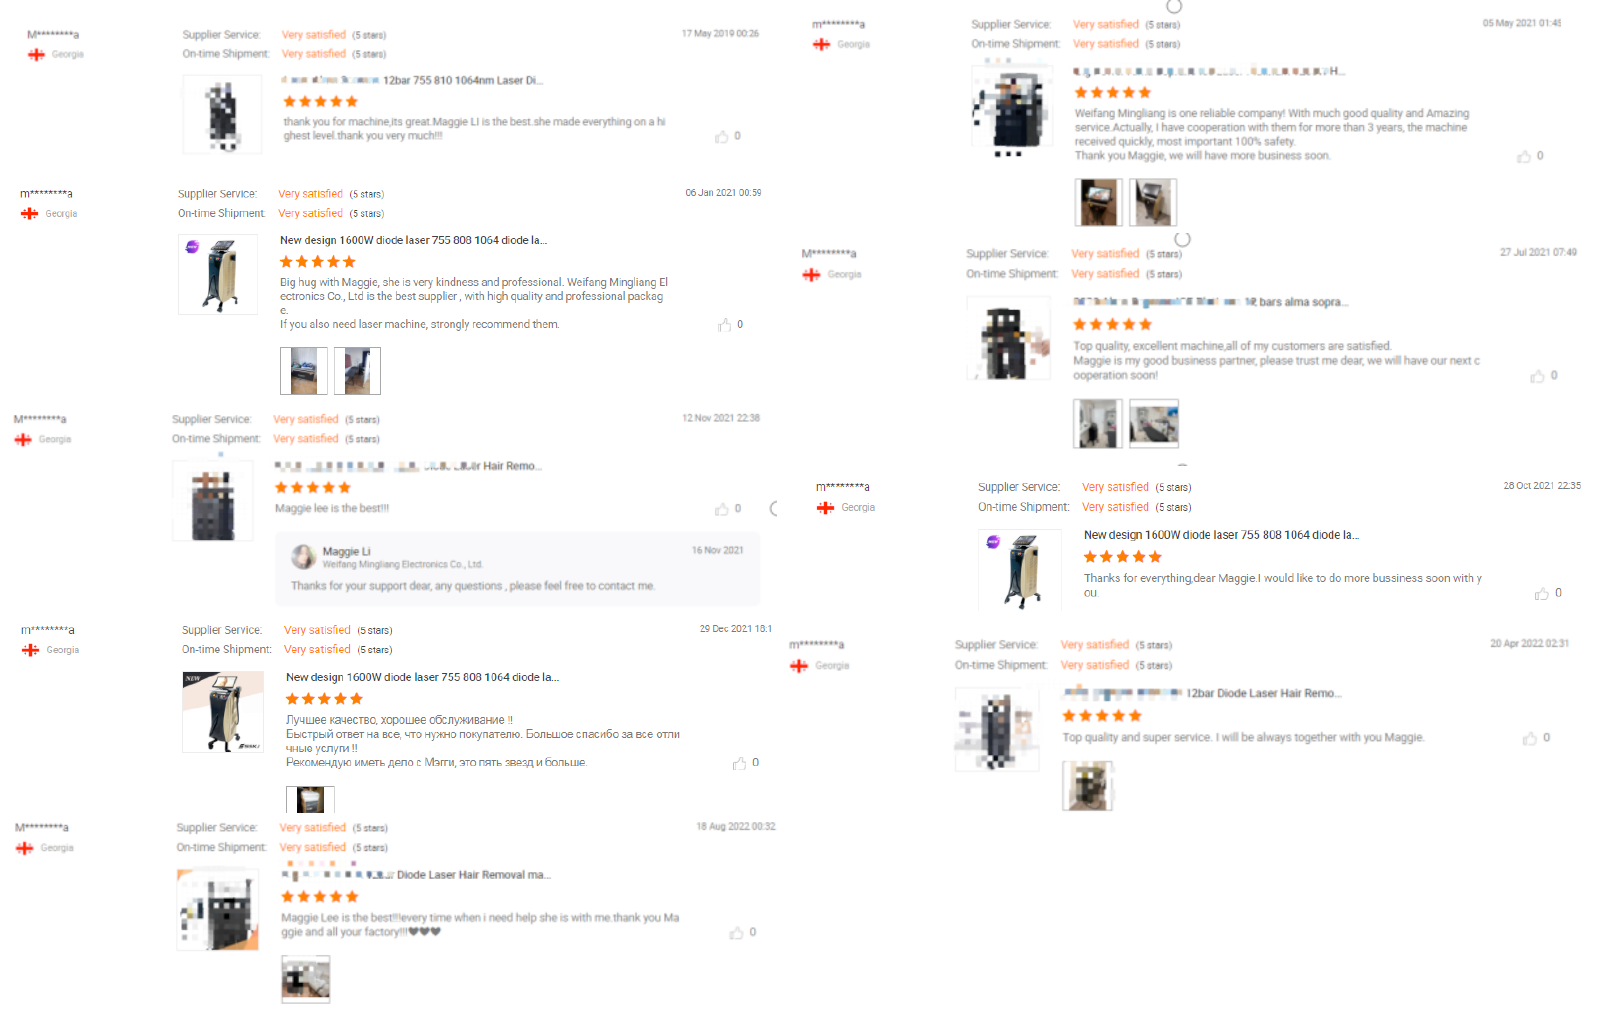Open '12bar Diode Laser Hair Remo...' product link
Viewport: 1608px width, 1013px height.
(x=1263, y=693)
